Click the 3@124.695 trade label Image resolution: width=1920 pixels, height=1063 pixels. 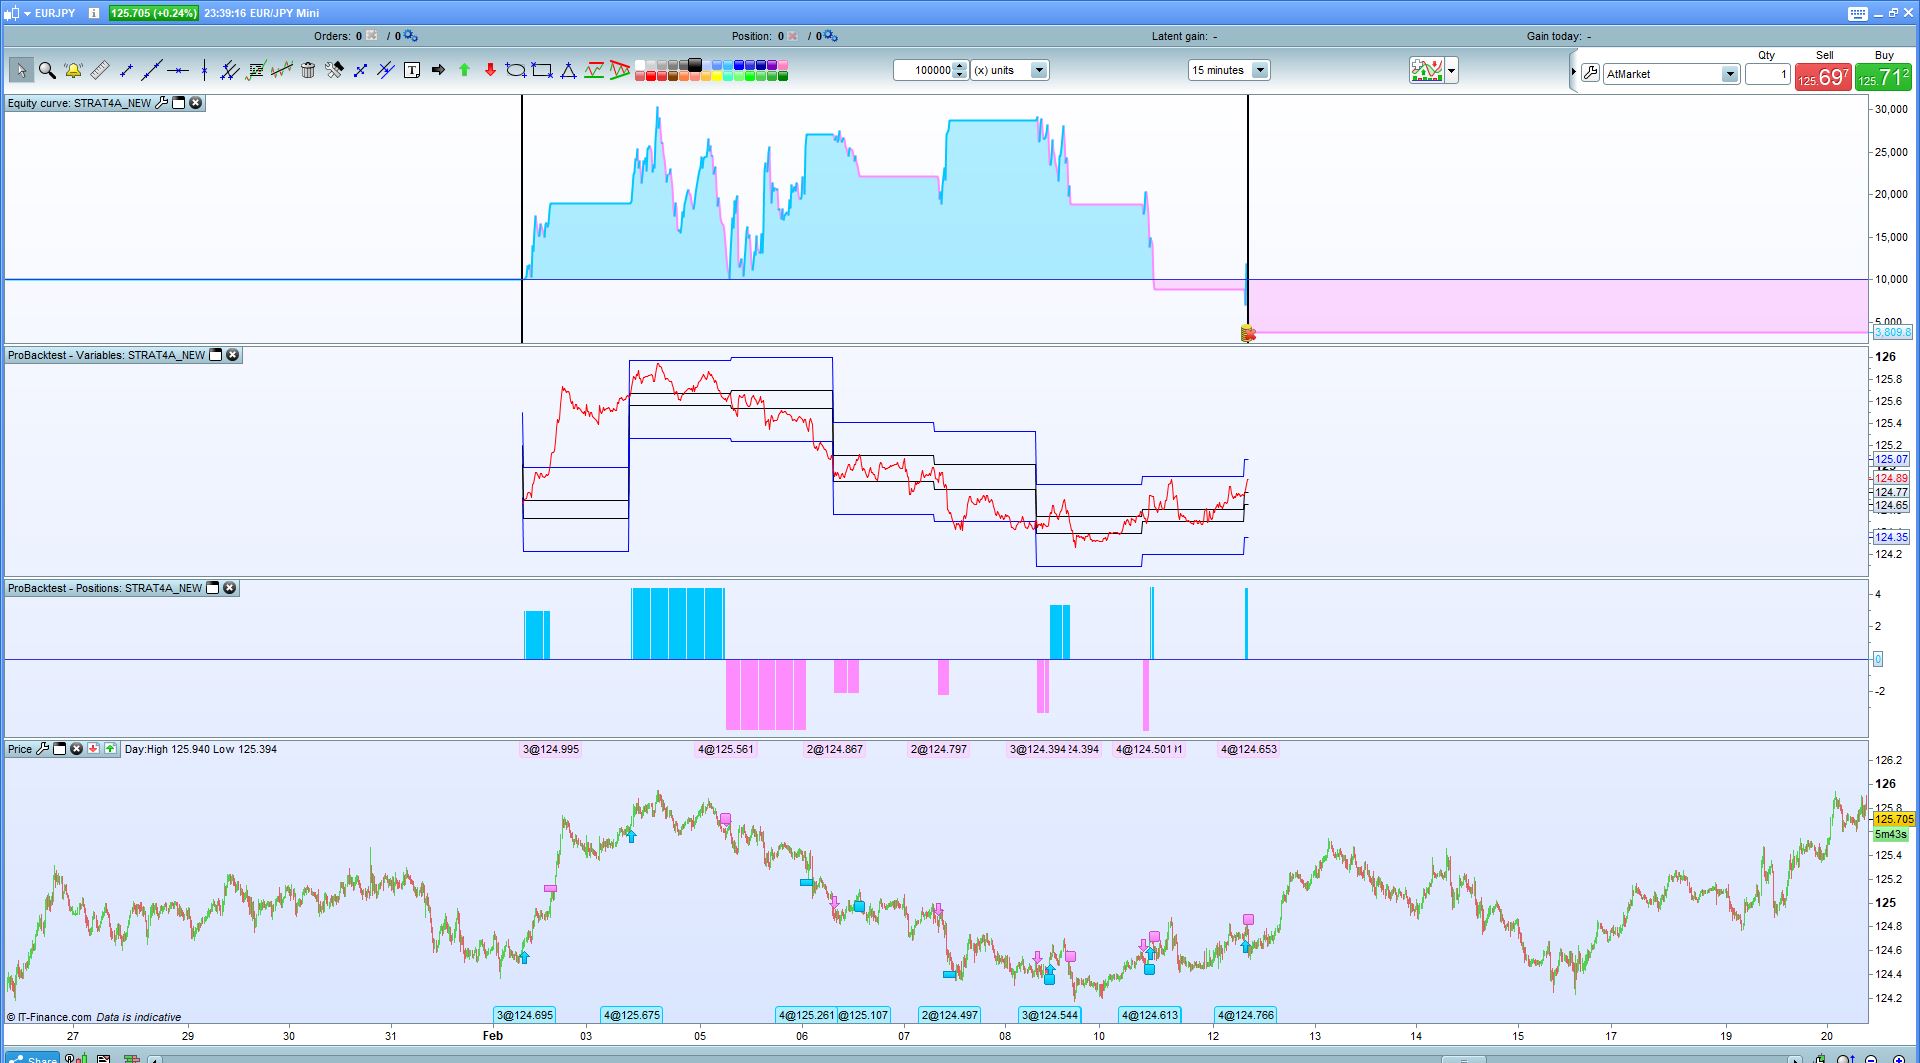[525, 1015]
